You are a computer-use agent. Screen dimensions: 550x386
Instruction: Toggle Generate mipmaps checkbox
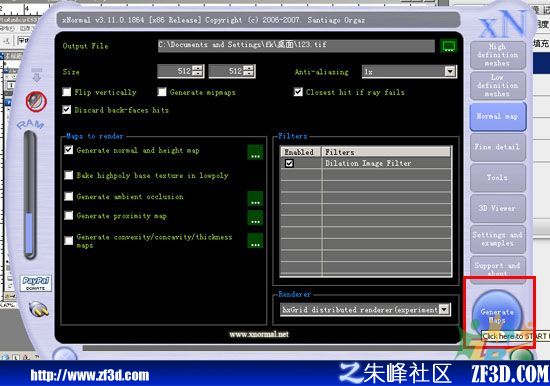point(162,92)
